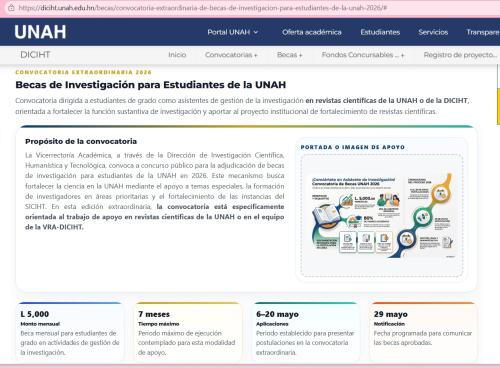
Task: Click the L 5,000 monthly amount card
Action: coord(70,332)
